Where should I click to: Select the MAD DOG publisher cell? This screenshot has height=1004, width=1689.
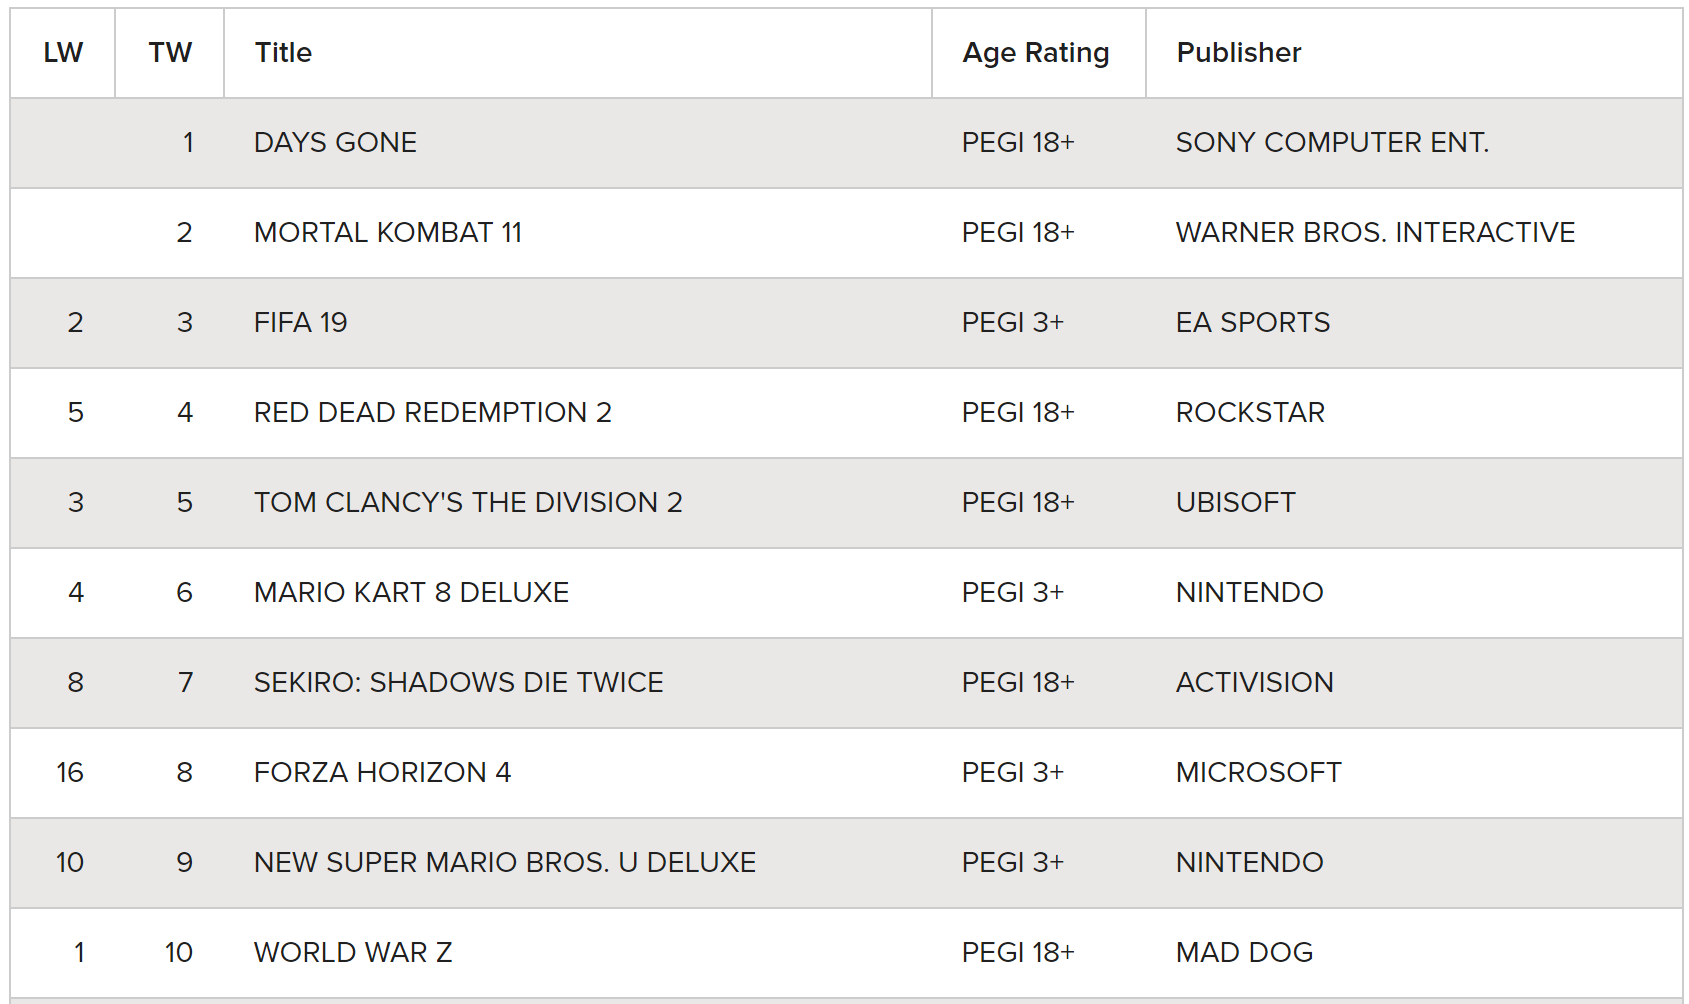[x=1244, y=953]
